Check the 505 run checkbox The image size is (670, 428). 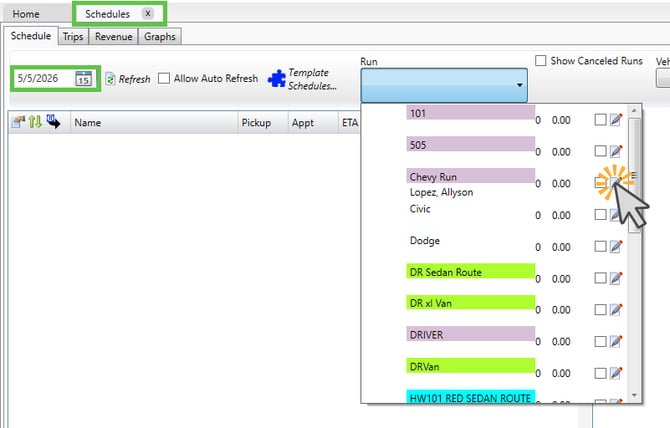point(600,151)
